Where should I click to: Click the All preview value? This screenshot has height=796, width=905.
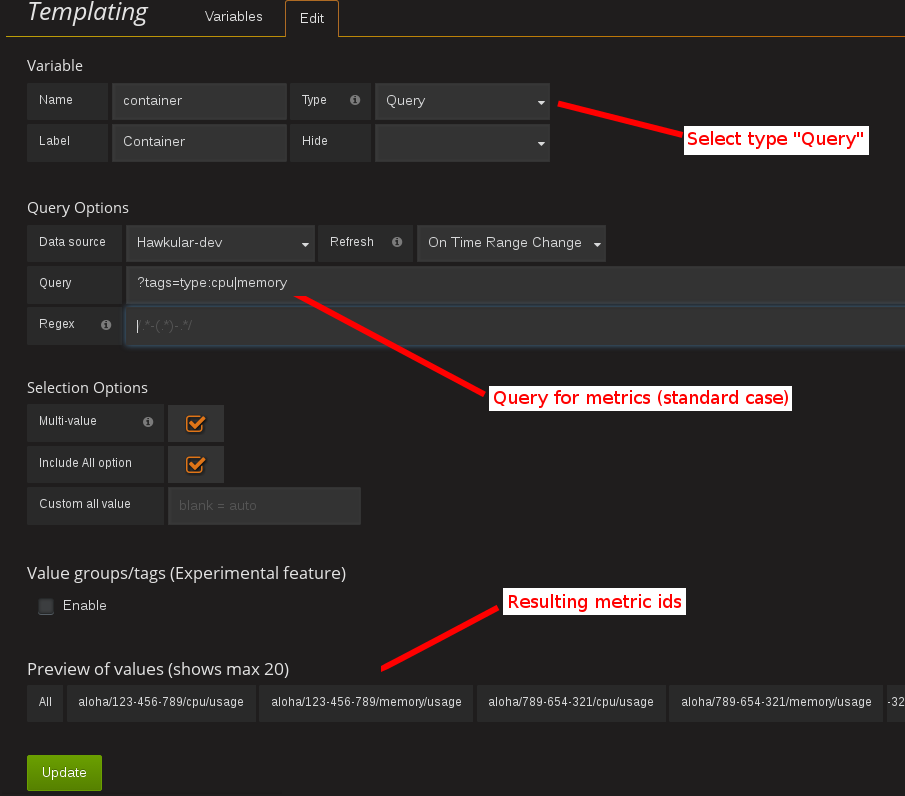click(x=45, y=702)
